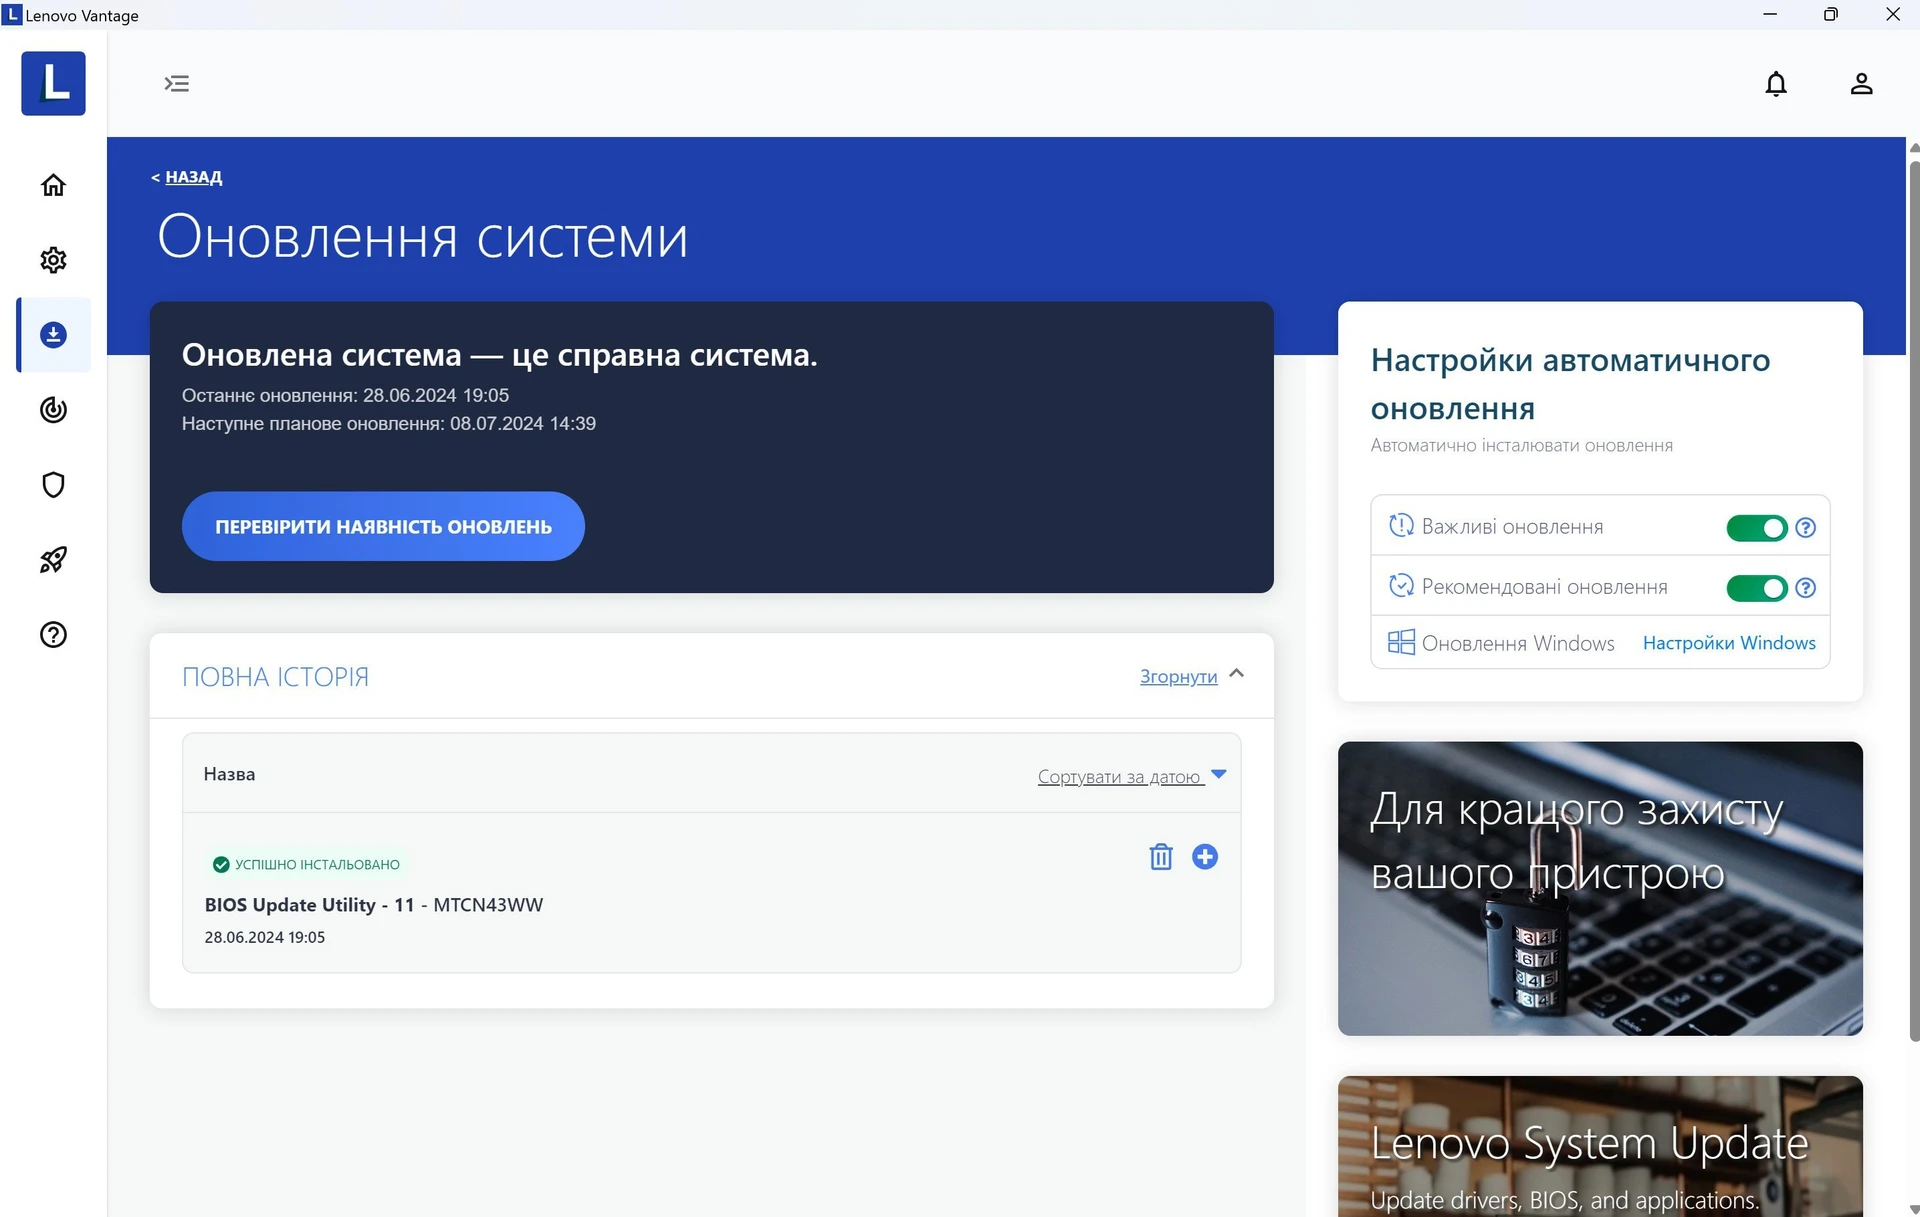
Task: Open the Smart Performance rocket icon
Action: [53, 560]
